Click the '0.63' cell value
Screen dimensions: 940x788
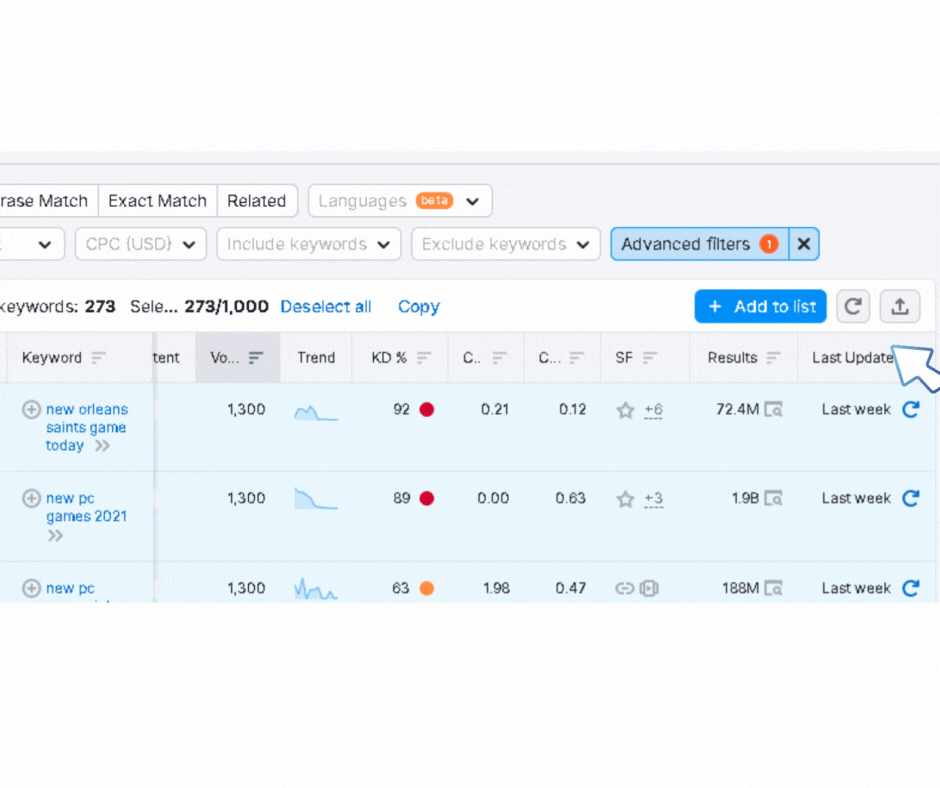pos(570,498)
